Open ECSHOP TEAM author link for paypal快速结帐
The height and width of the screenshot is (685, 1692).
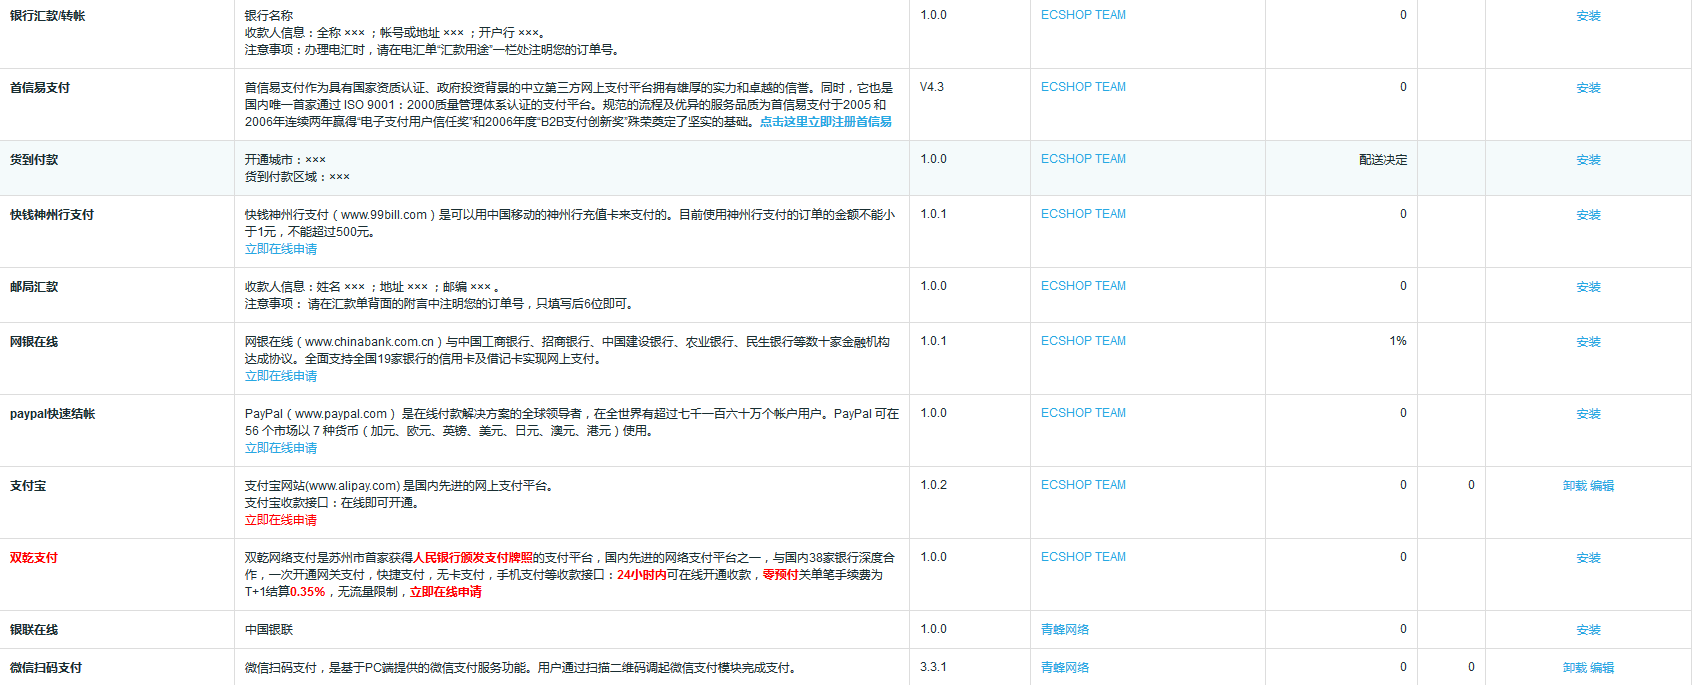[x=1083, y=413]
